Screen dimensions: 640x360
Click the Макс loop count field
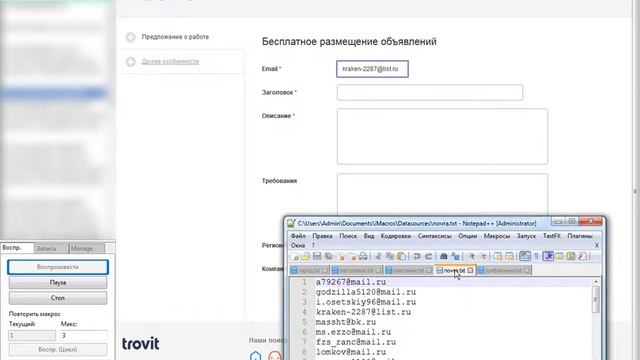click(x=84, y=336)
